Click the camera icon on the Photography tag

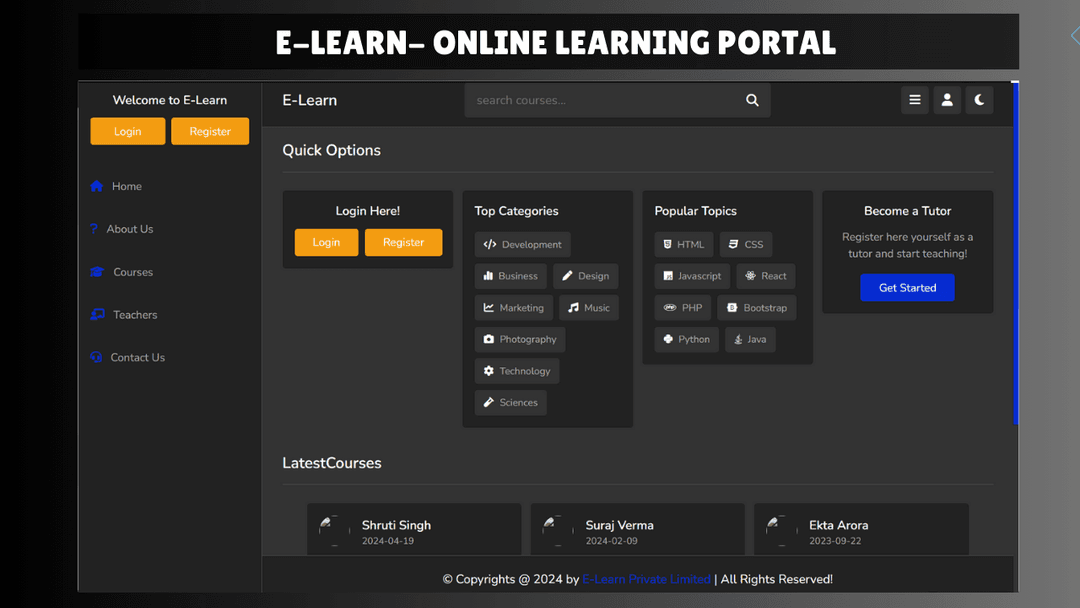tap(487, 339)
